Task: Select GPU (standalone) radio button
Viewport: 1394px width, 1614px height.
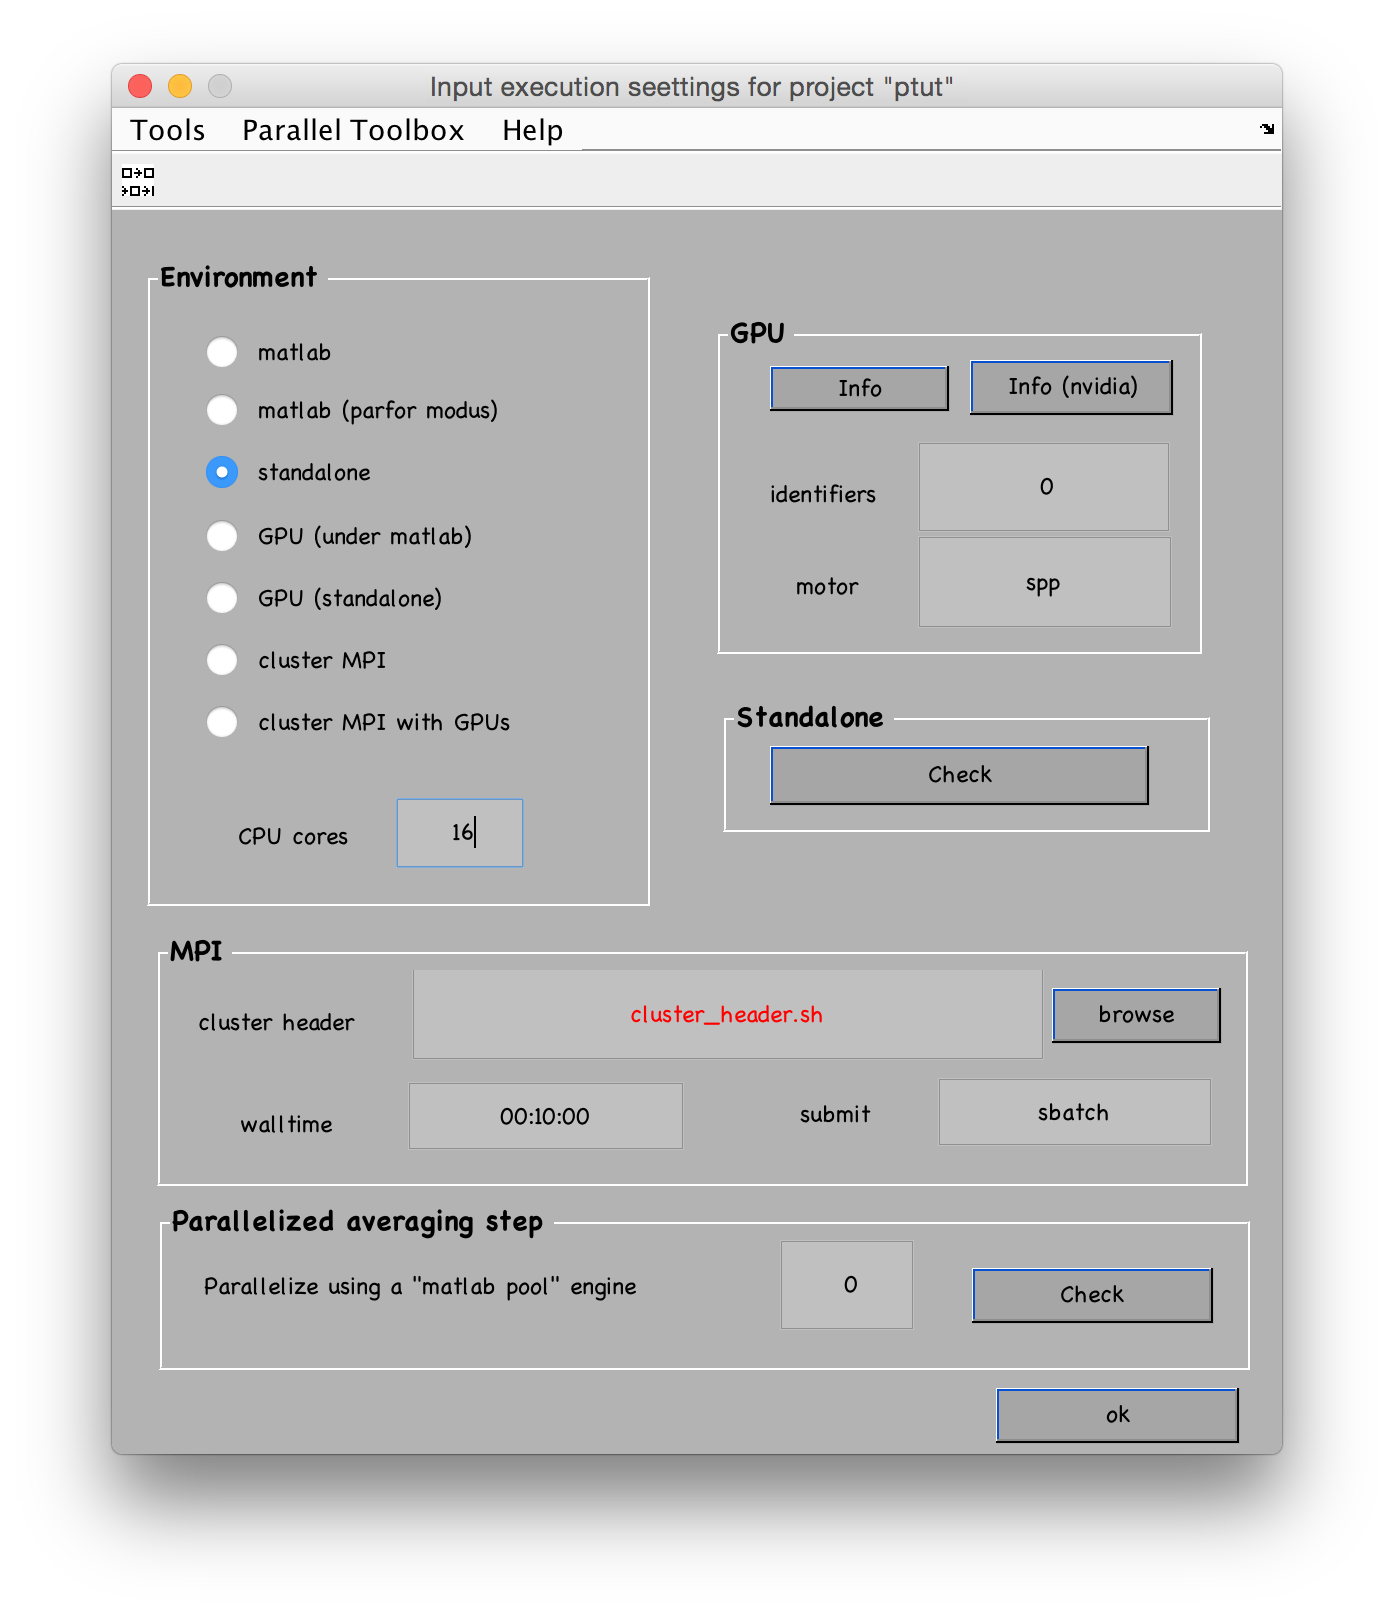Action: [x=222, y=598]
